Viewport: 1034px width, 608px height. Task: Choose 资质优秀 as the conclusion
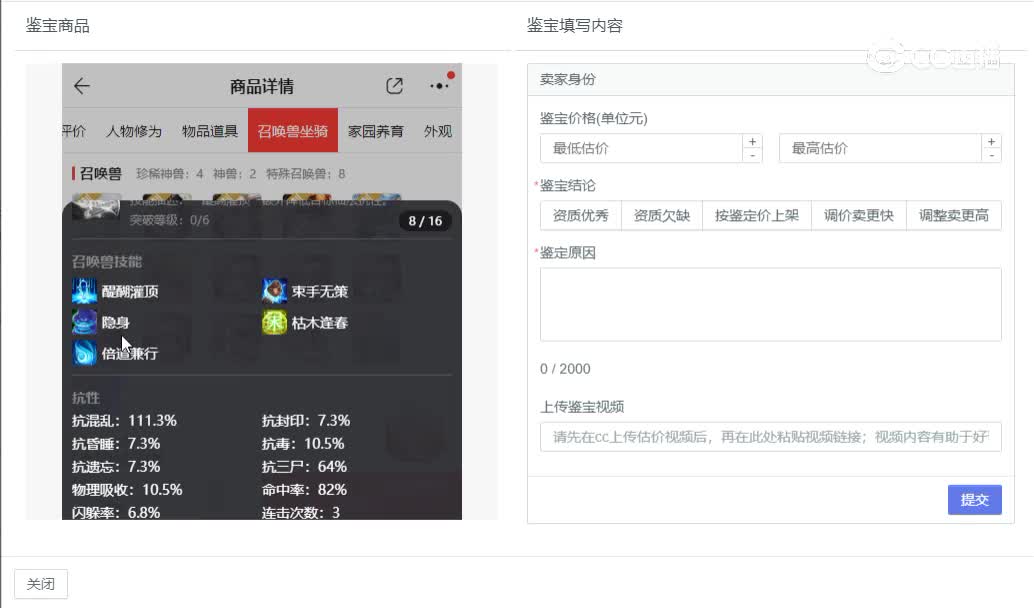(580, 216)
